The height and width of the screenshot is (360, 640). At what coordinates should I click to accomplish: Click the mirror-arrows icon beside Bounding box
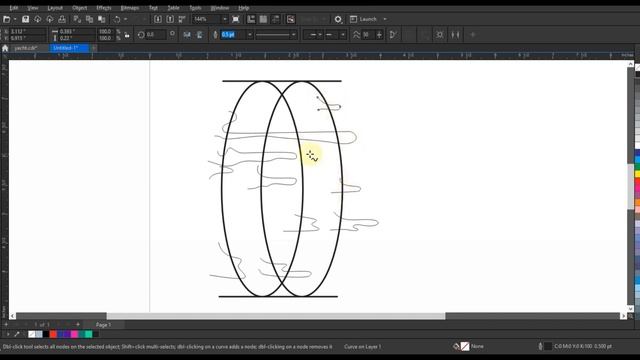(x=455, y=35)
